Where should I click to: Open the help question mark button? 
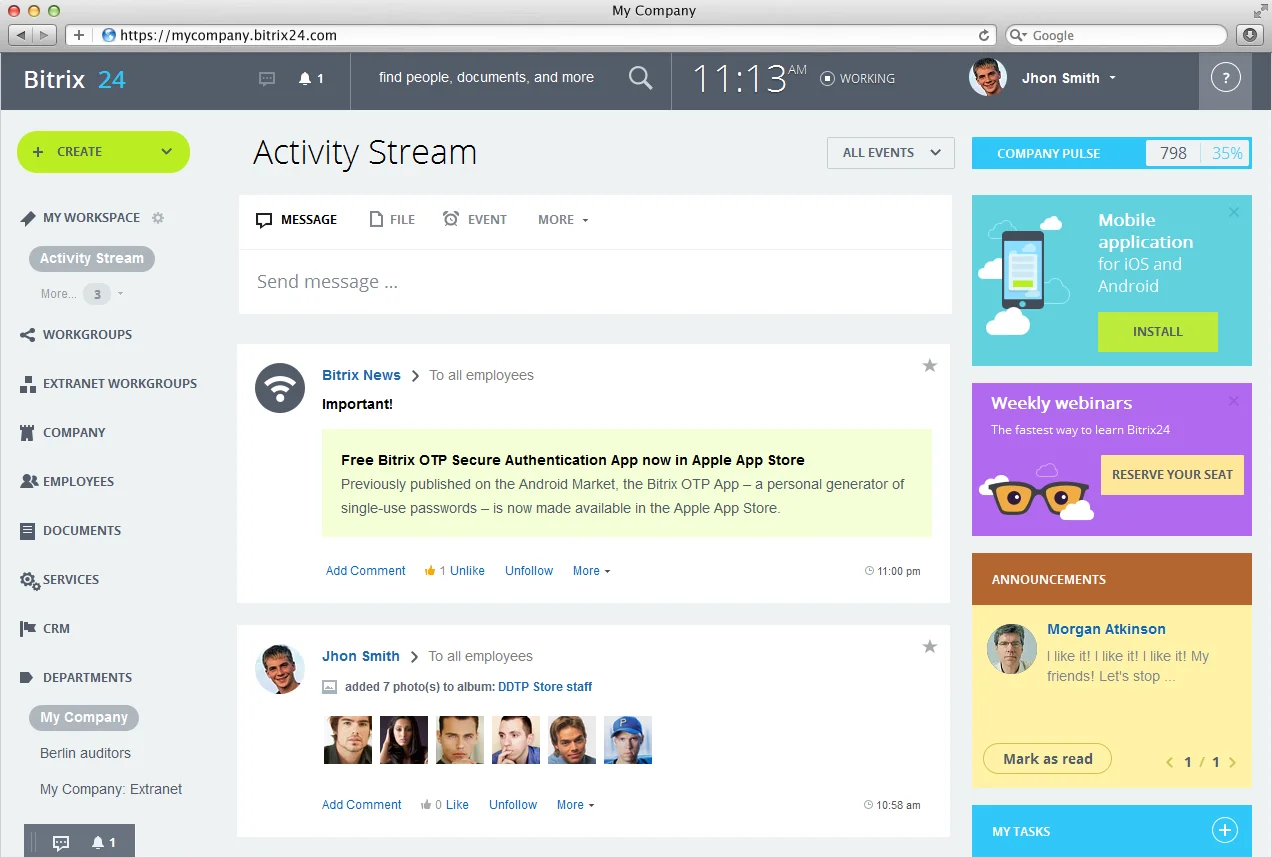[x=1225, y=78]
